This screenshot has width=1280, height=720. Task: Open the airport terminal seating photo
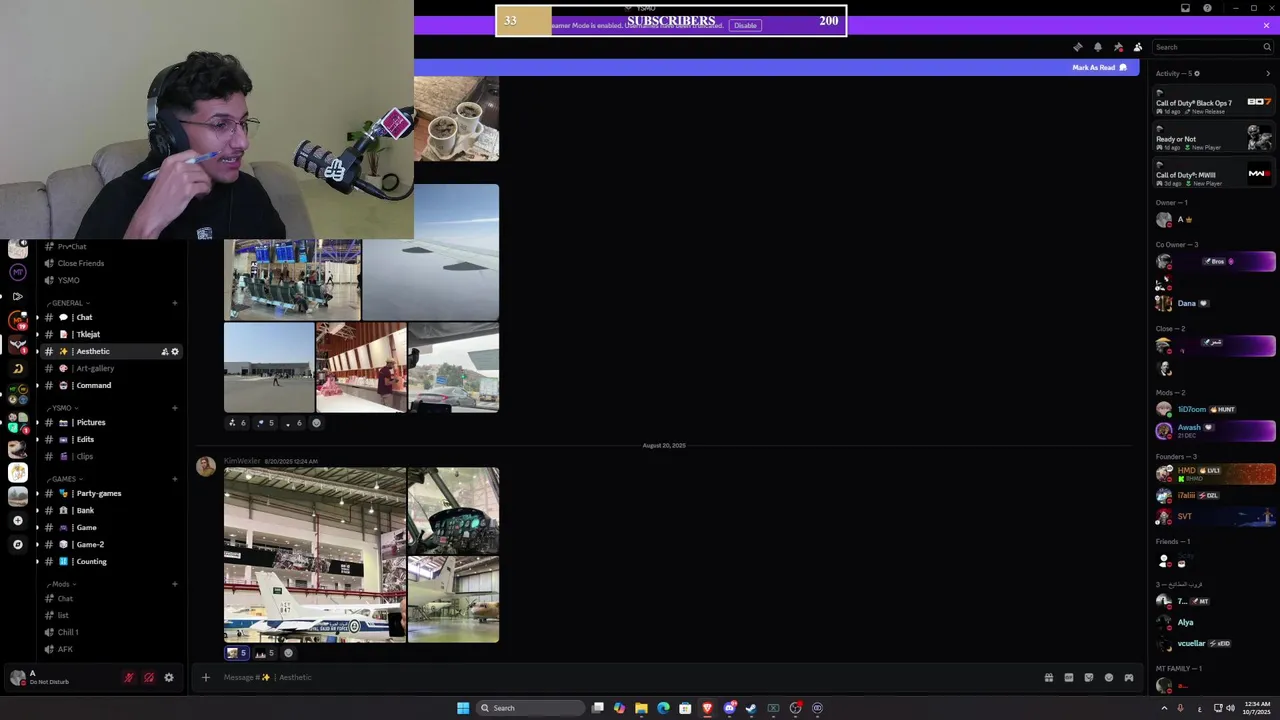tap(292, 280)
